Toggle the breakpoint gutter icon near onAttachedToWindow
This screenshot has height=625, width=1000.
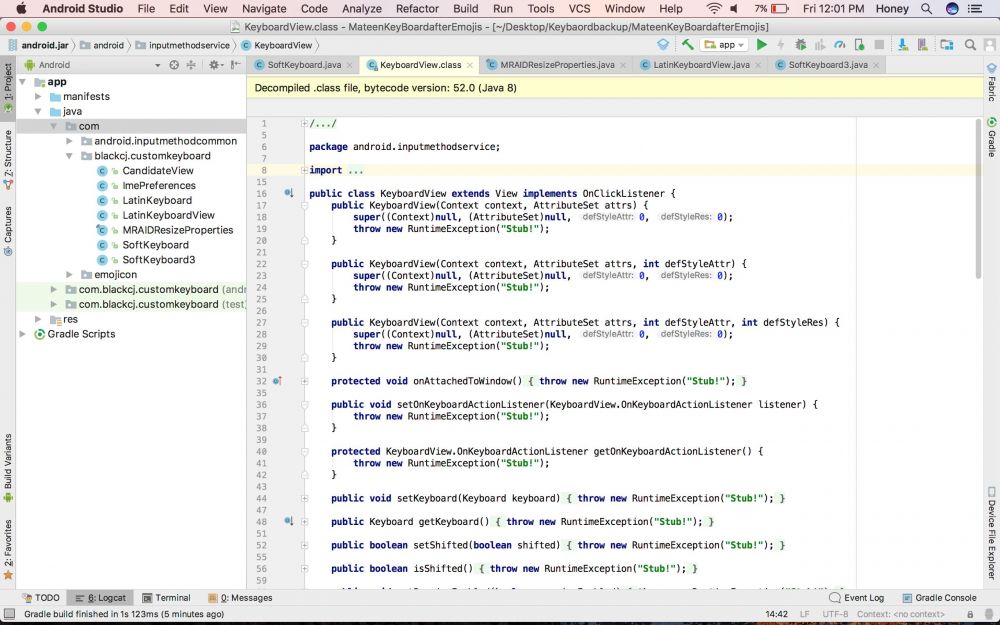278,380
